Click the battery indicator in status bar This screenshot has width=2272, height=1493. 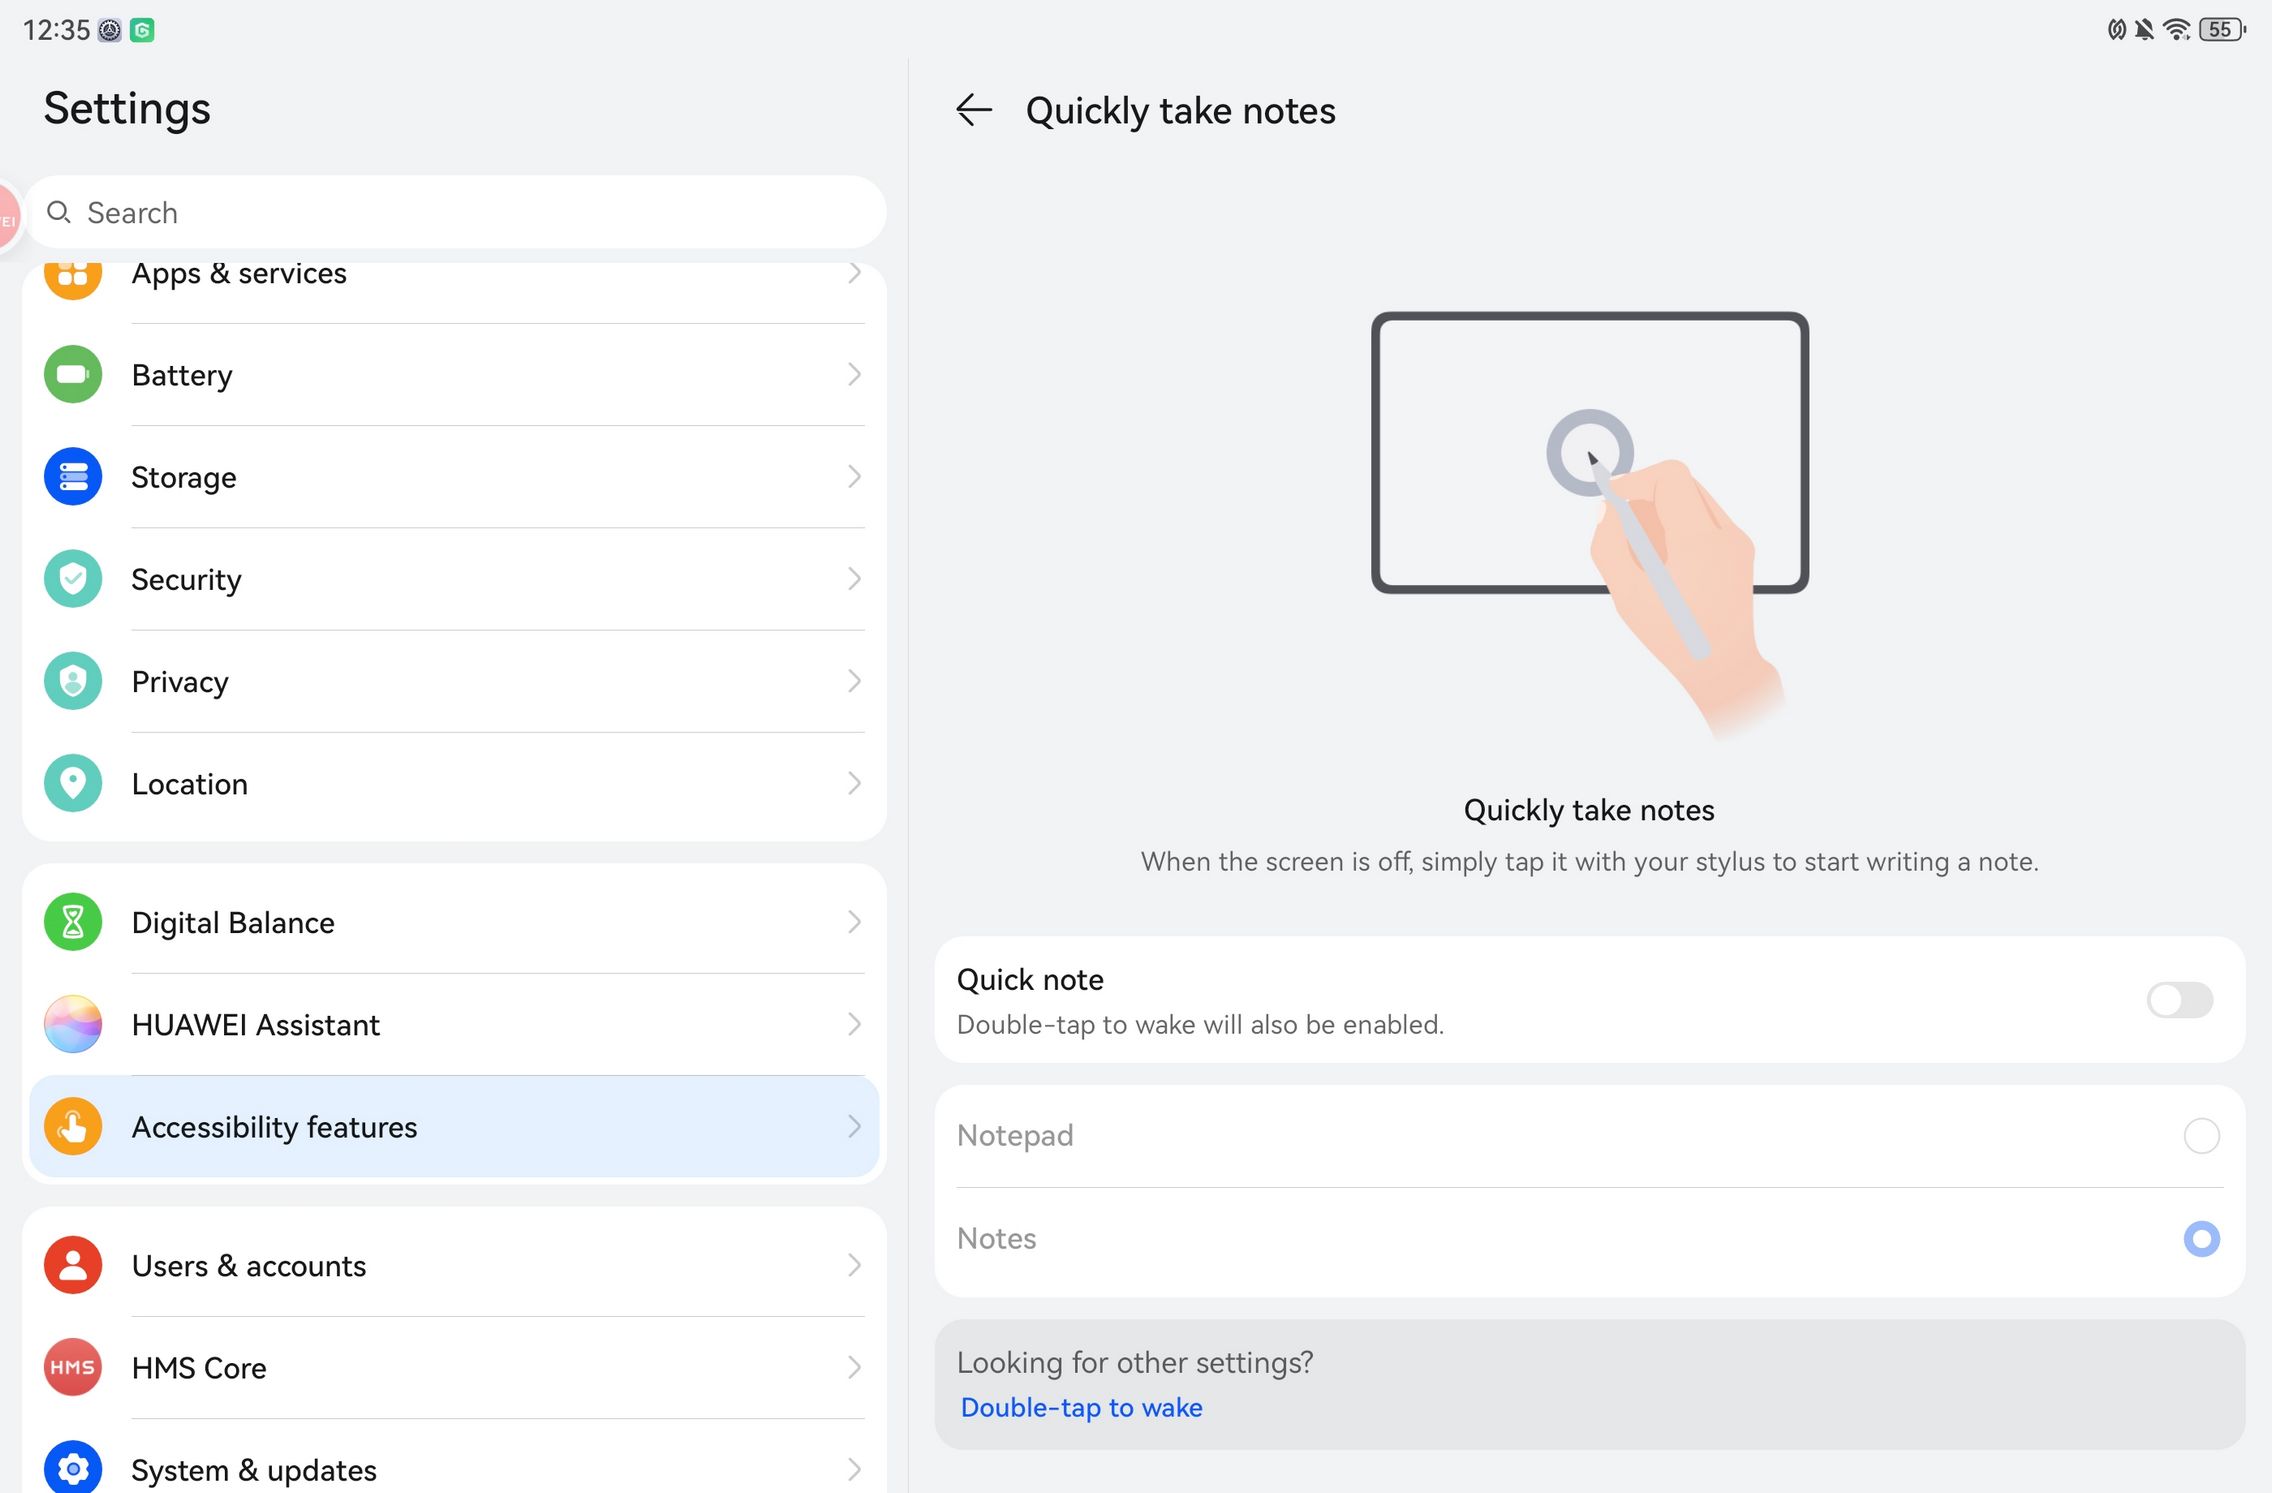[2221, 30]
